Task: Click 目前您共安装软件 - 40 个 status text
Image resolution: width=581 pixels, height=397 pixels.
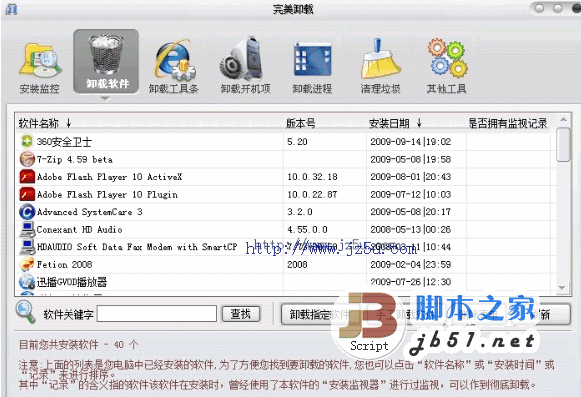Action: tap(79, 345)
